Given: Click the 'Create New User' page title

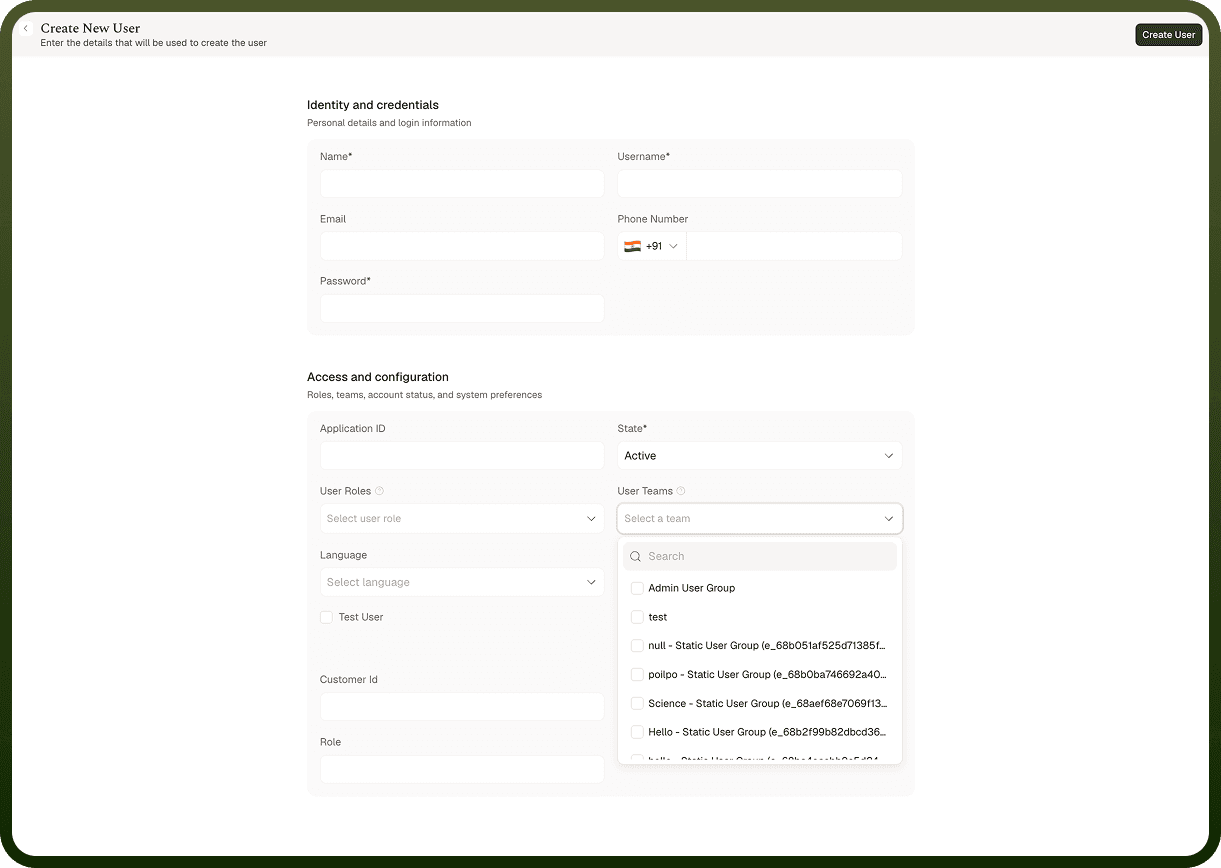Looking at the screenshot, I should [x=90, y=28].
